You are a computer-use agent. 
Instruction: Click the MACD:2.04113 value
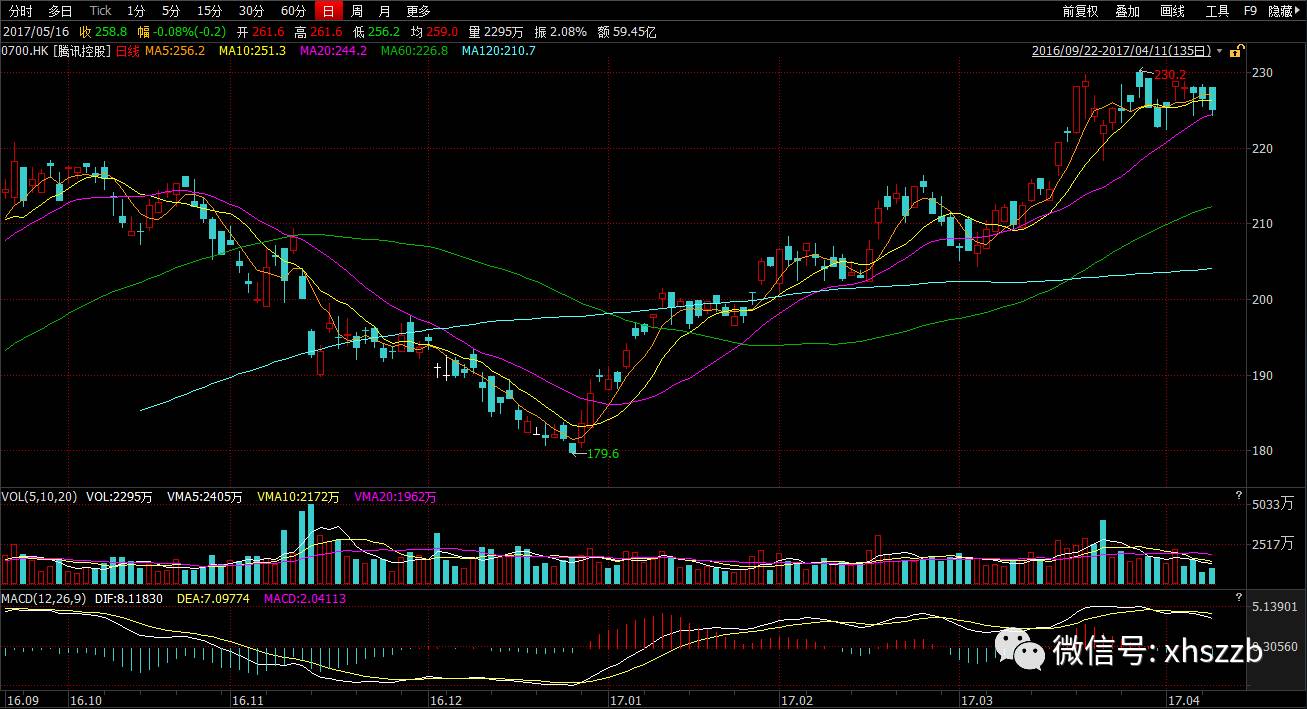click(x=305, y=598)
